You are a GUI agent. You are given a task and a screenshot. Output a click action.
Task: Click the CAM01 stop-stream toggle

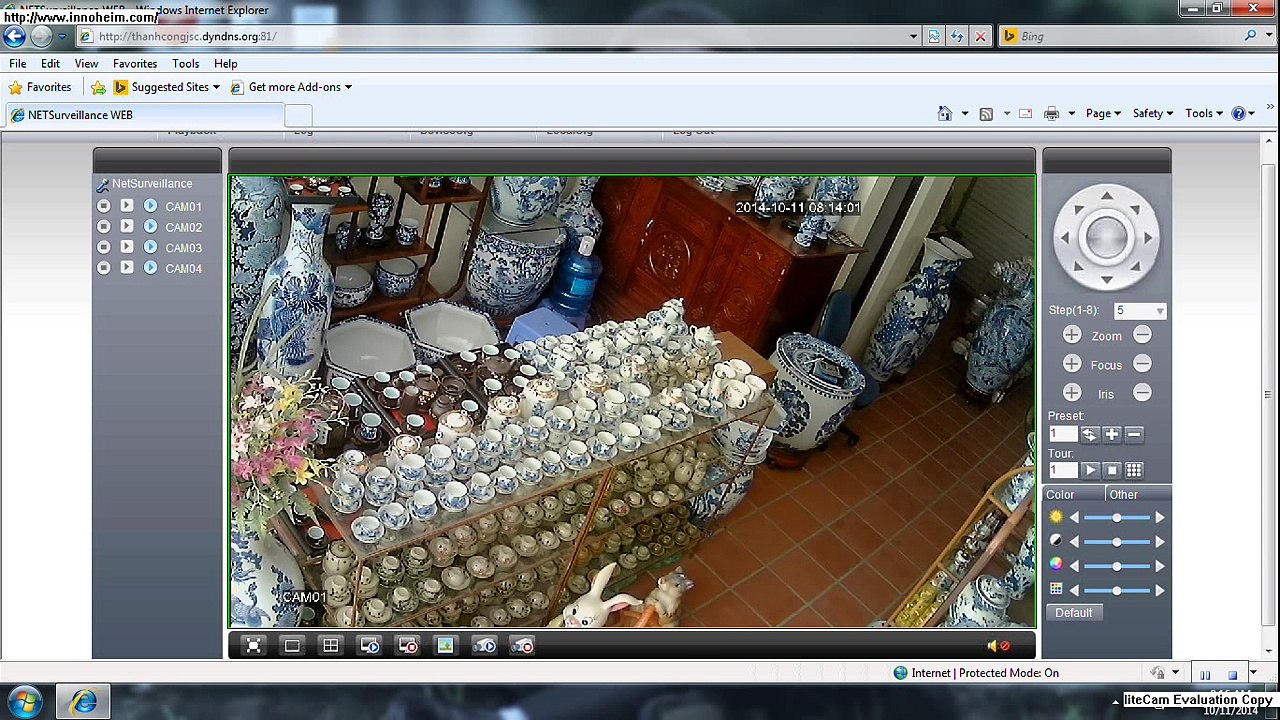[103, 206]
